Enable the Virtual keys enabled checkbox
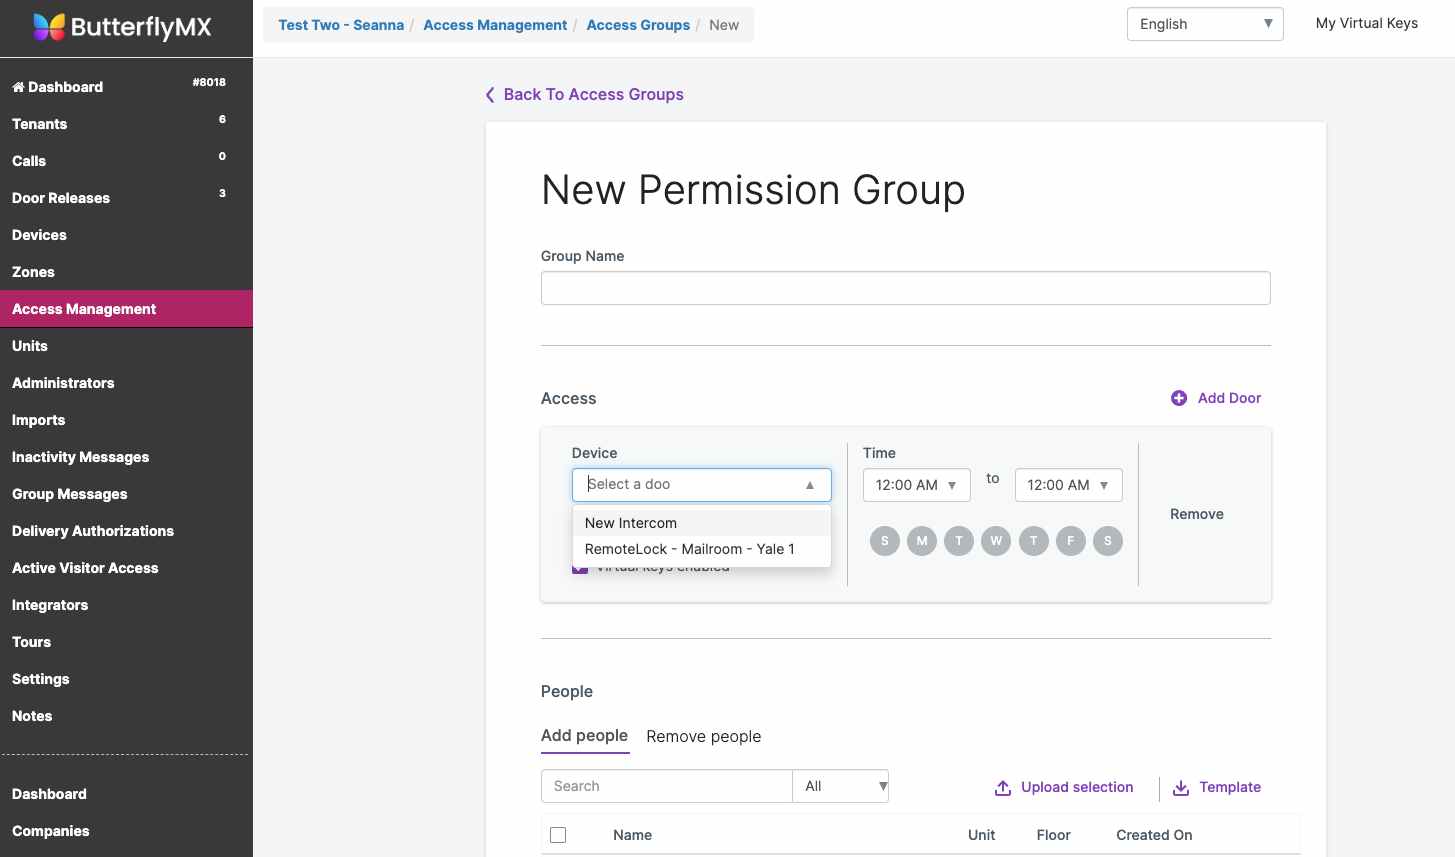This screenshot has width=1455, height=857. [x=580, y=566]
